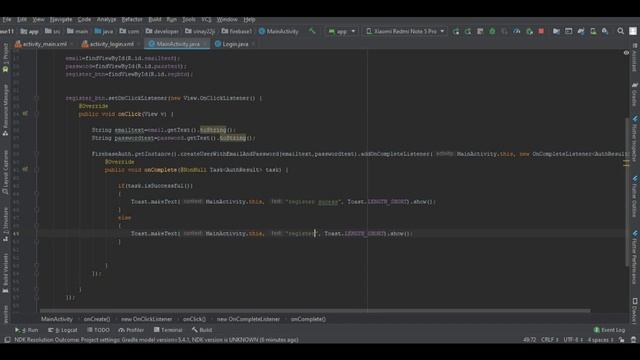Click the 4 spaces indent selector
Viewport: 640px width, 360px height.
coord(600,340)
